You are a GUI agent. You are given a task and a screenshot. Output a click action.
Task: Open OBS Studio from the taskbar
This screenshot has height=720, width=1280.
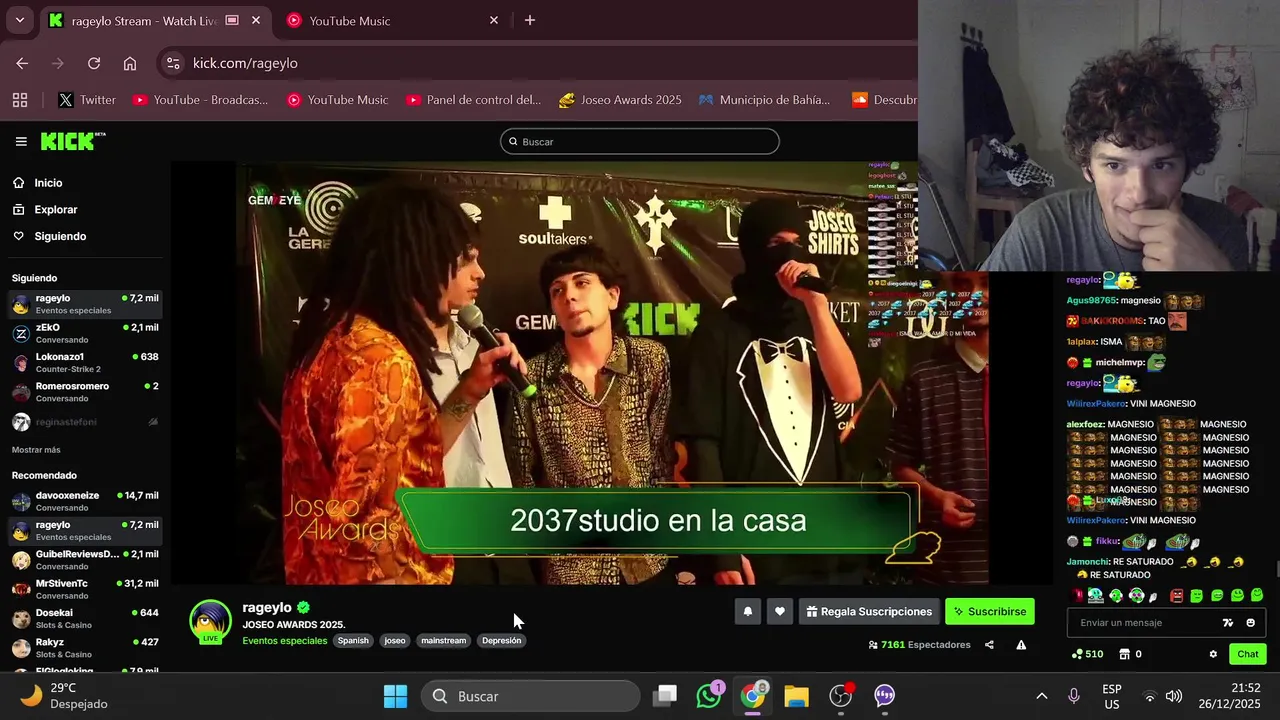pos(841,696)
